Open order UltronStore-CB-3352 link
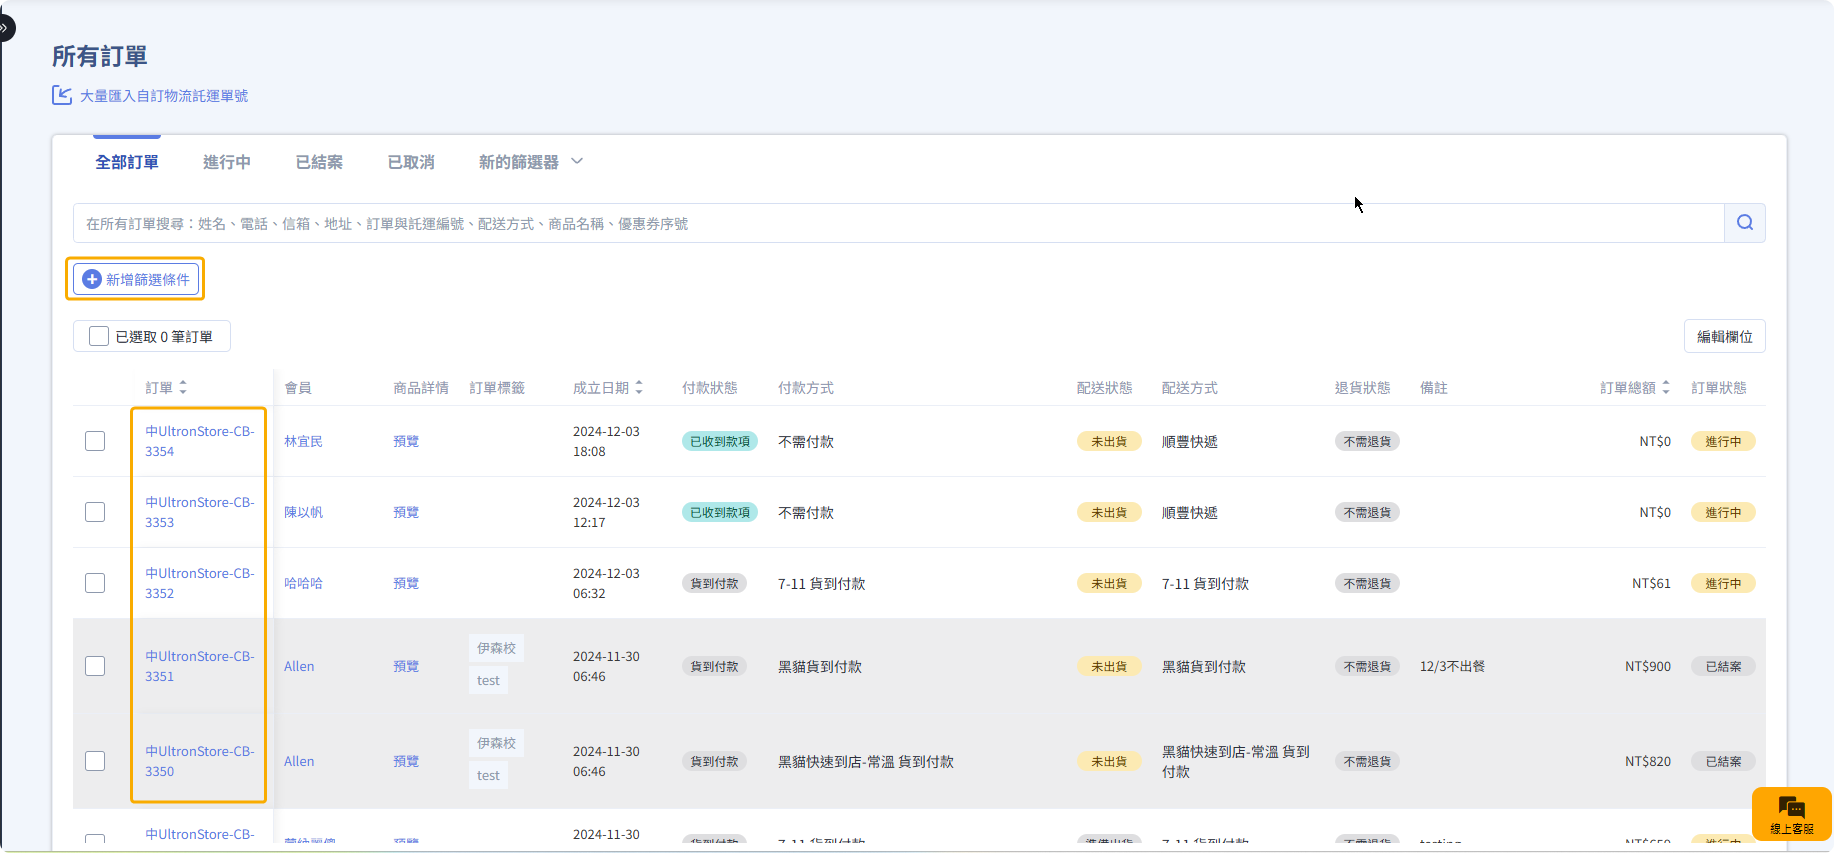 coord(200,583)
